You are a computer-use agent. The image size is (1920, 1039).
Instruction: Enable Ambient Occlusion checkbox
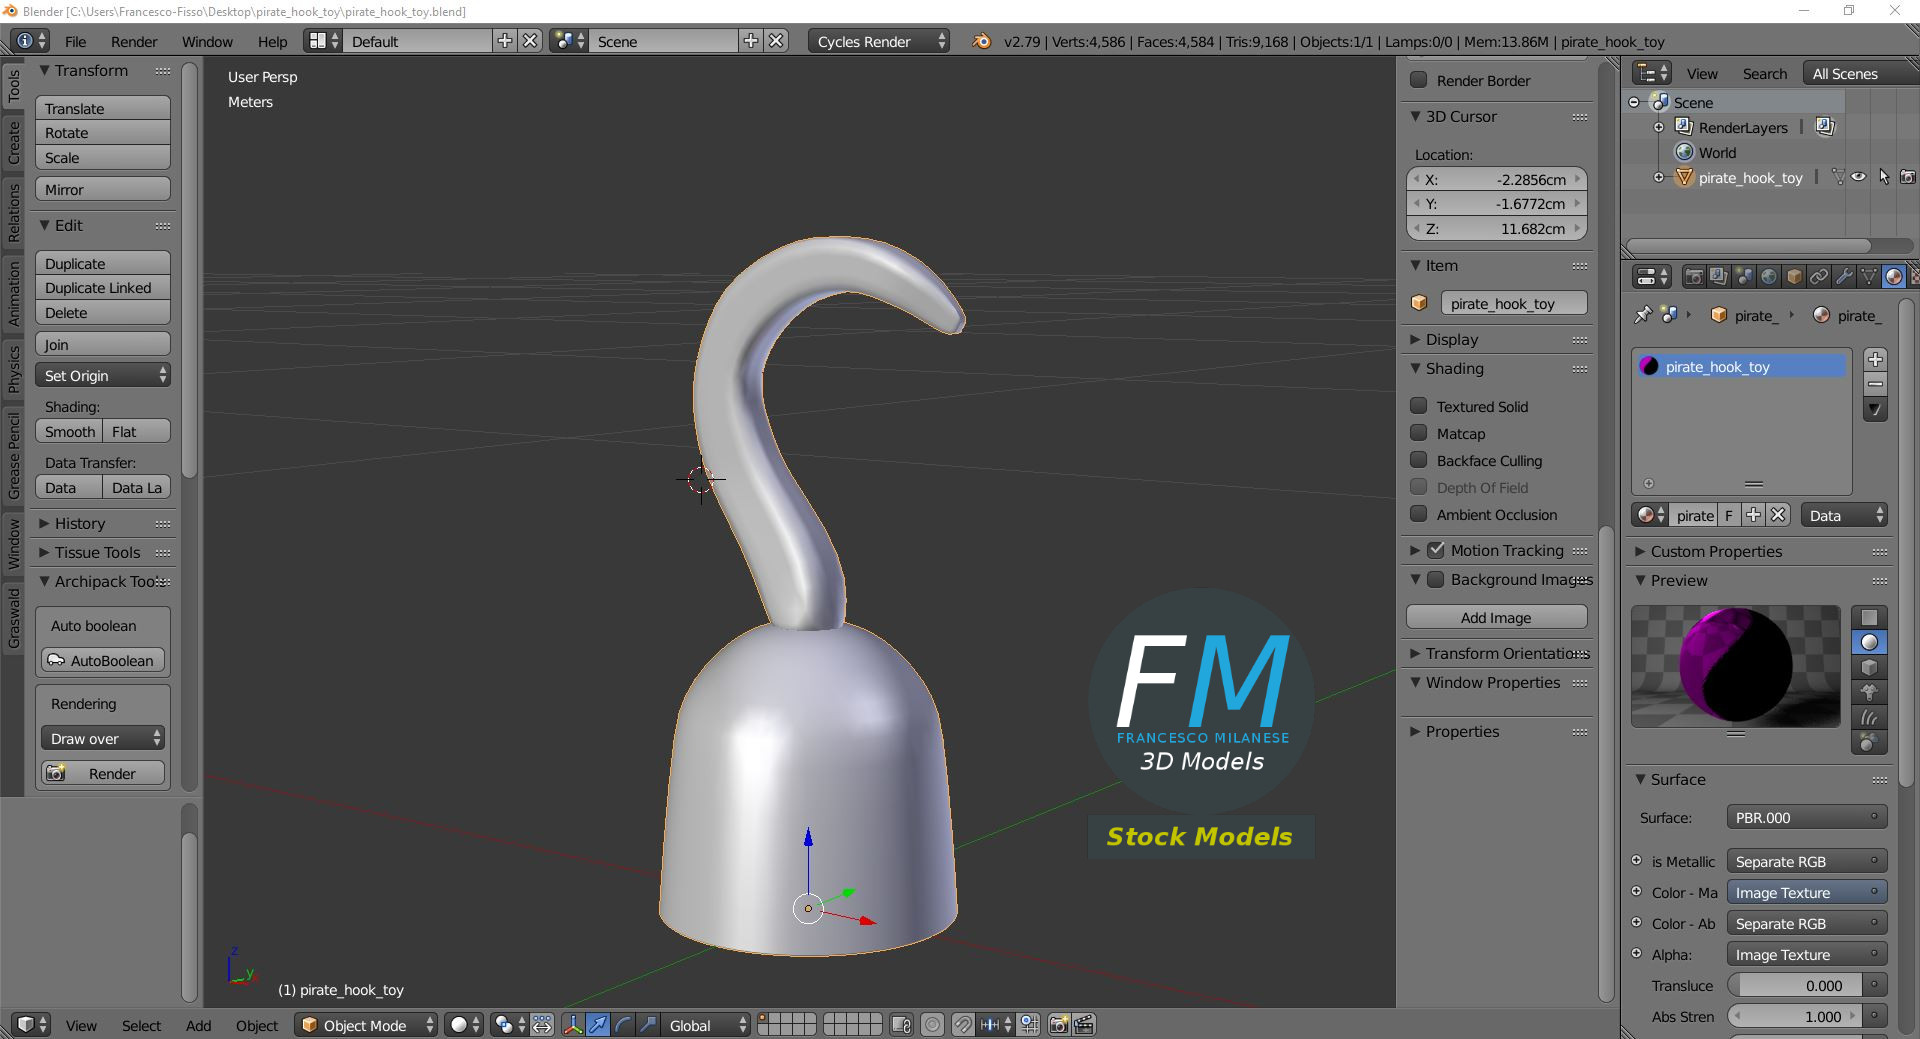pos(1418,514)
